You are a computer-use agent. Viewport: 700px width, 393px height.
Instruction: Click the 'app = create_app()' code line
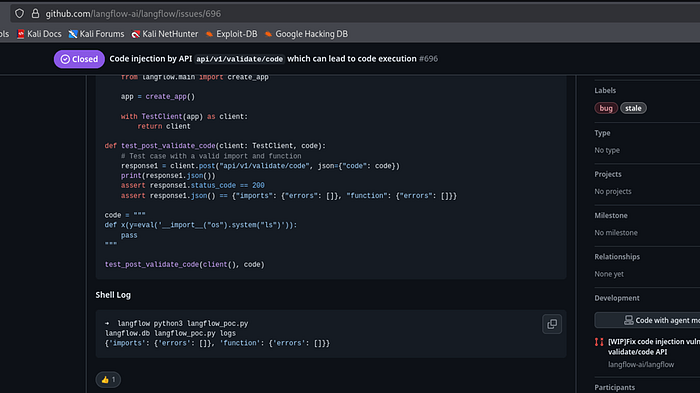point(158,96)
